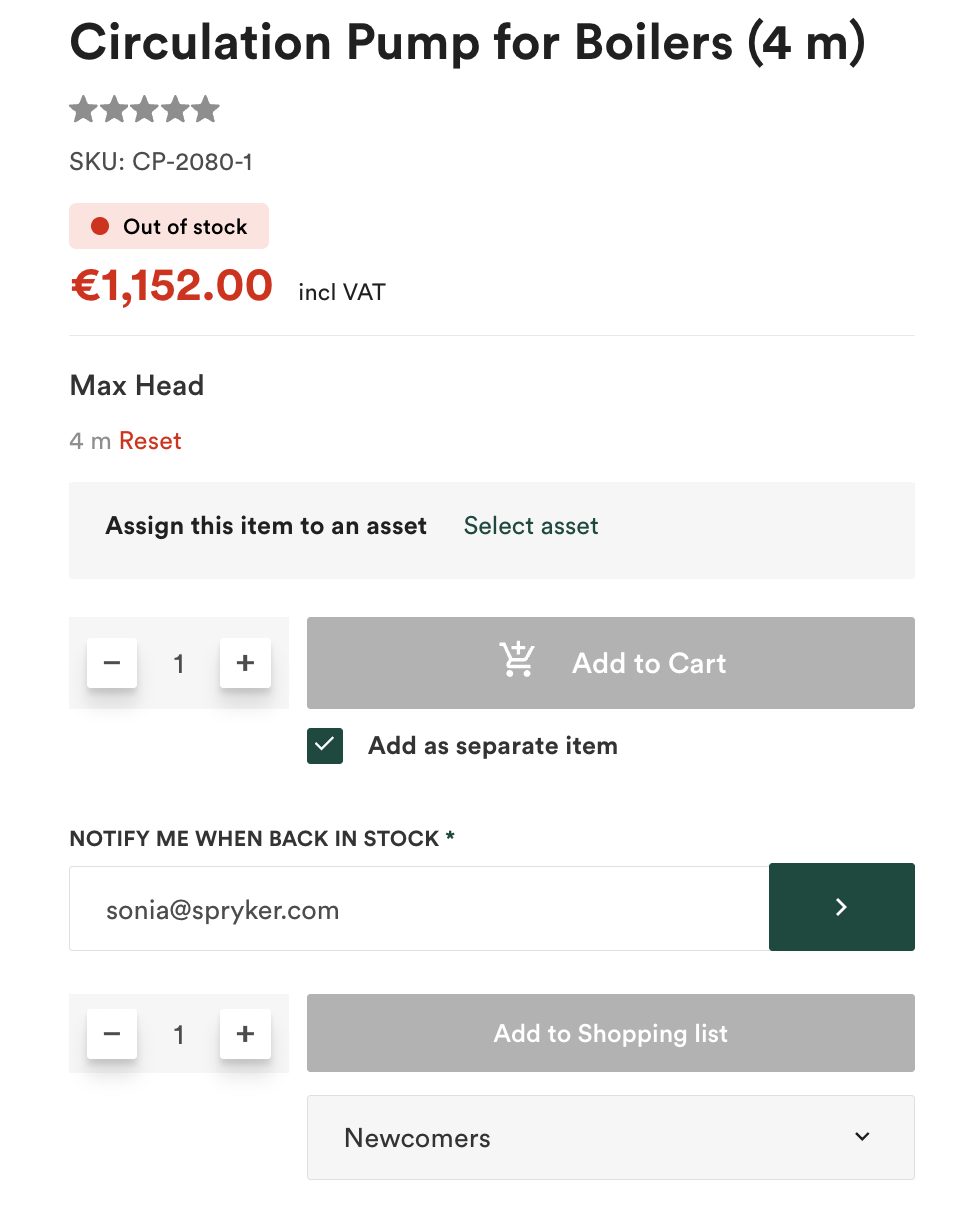The height and width of the screenshot is (1222, 976).
Task: Decrease the shopping list quantity with minus icon
Action: tap(112, 1034)
